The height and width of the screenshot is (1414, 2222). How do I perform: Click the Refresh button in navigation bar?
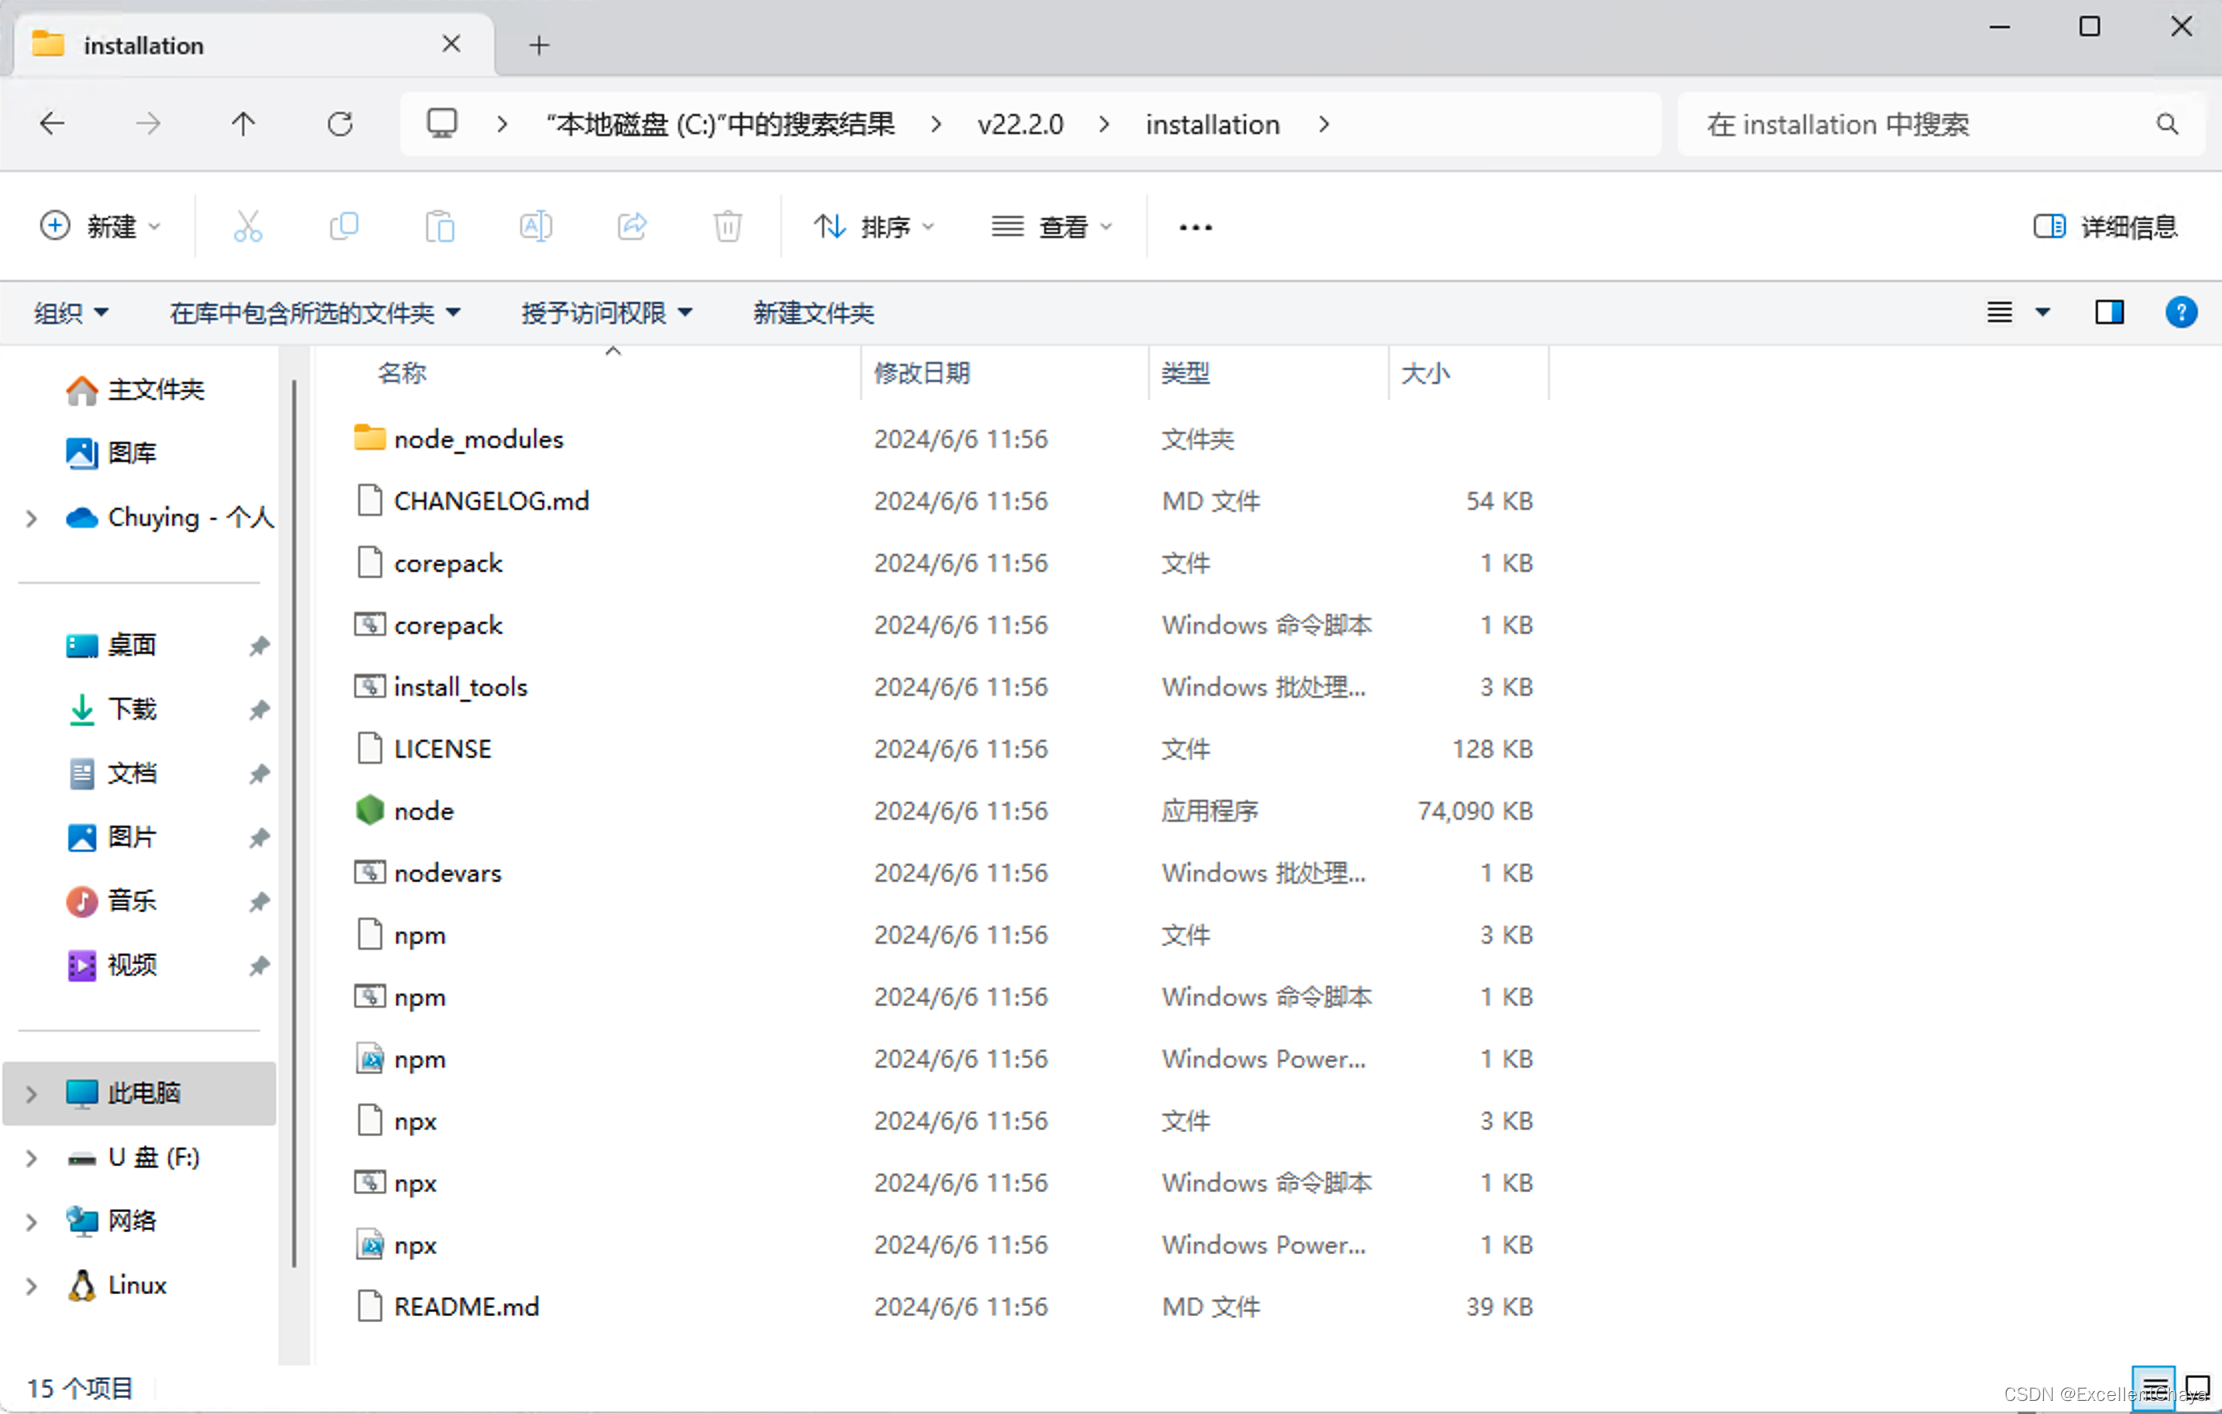tap(340, 124)
